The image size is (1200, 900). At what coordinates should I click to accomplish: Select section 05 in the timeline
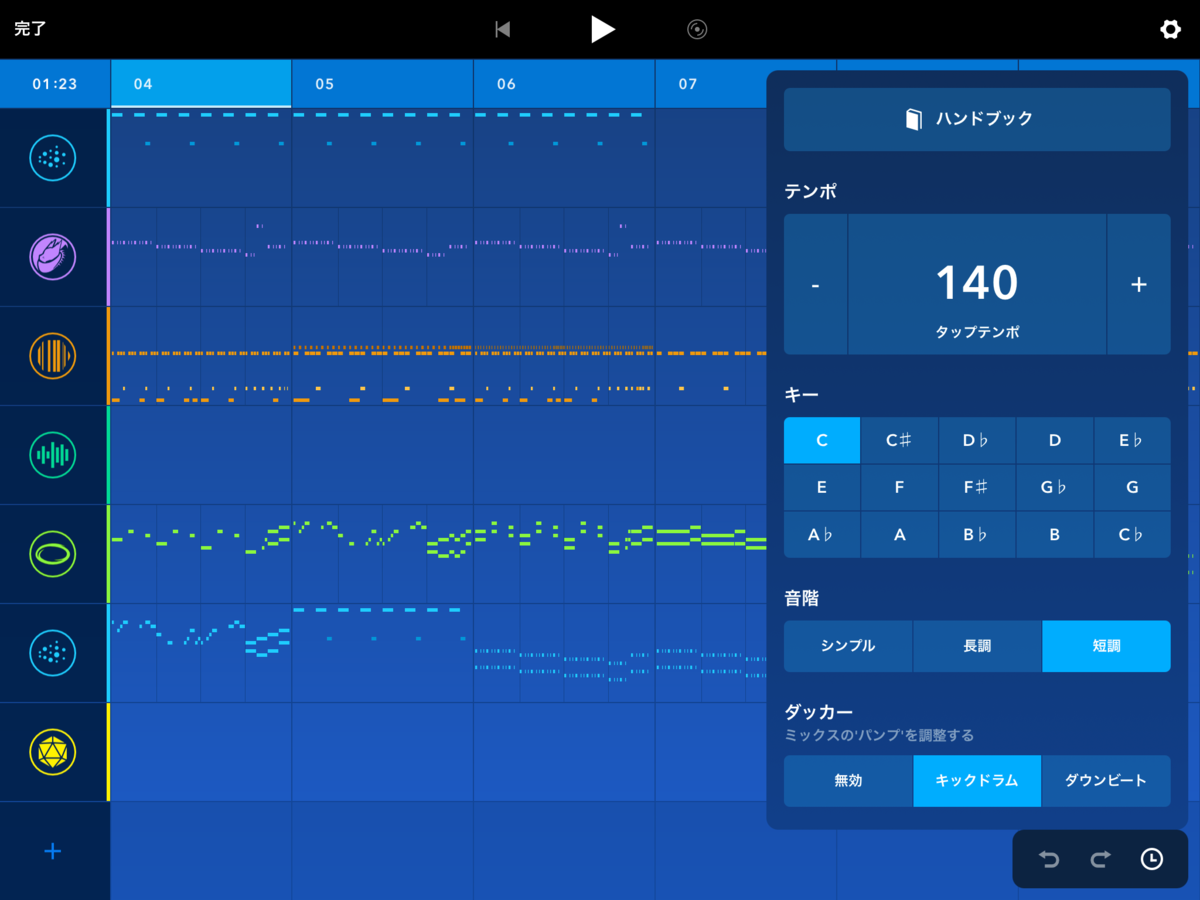tap(383, 84)
